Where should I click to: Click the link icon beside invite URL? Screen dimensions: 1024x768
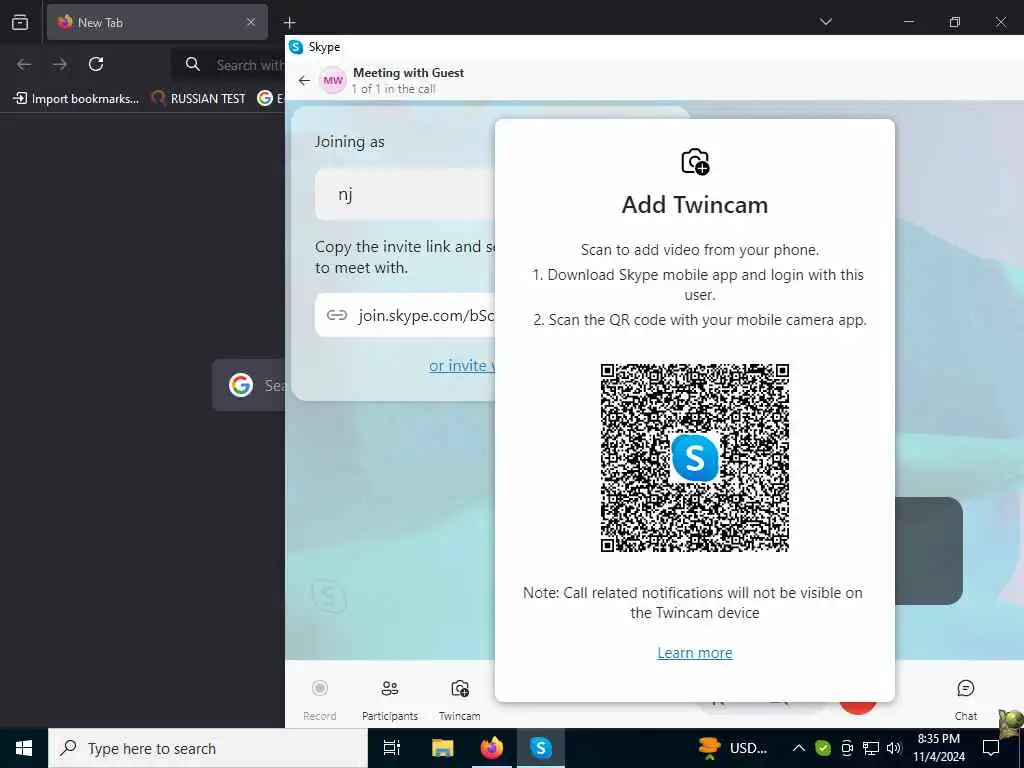point(337,315)
